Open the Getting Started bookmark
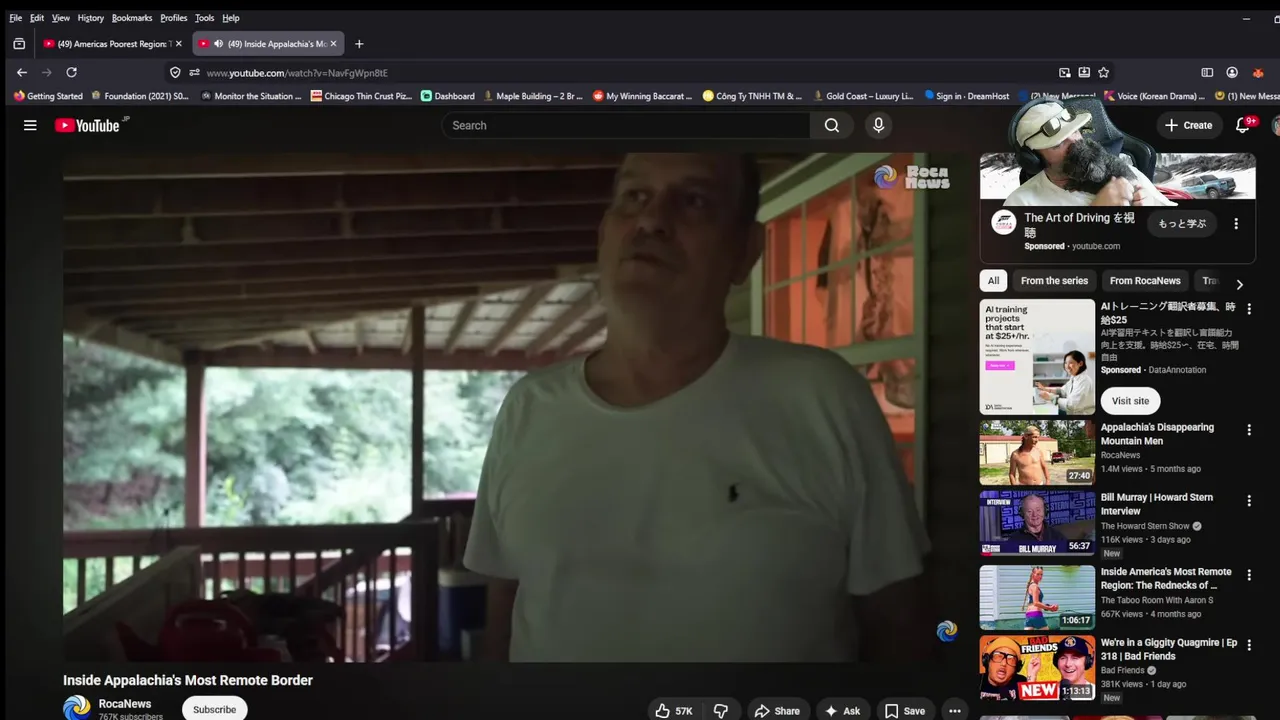This screenshot has height=720, width=1280. click(x=48, y=96)
